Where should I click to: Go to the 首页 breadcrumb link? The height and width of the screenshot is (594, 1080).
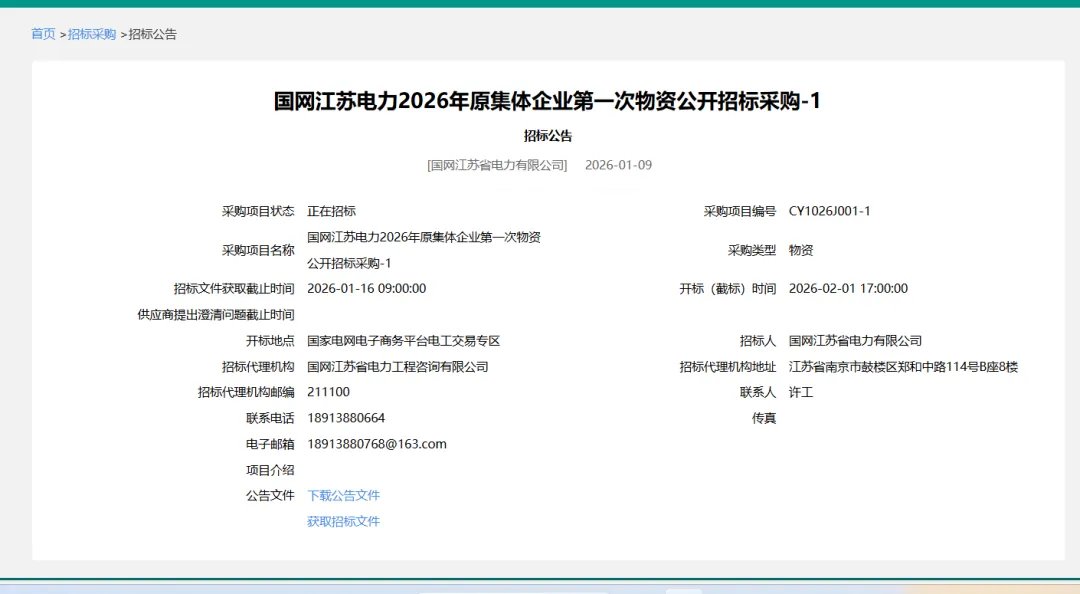click(43, 34)
